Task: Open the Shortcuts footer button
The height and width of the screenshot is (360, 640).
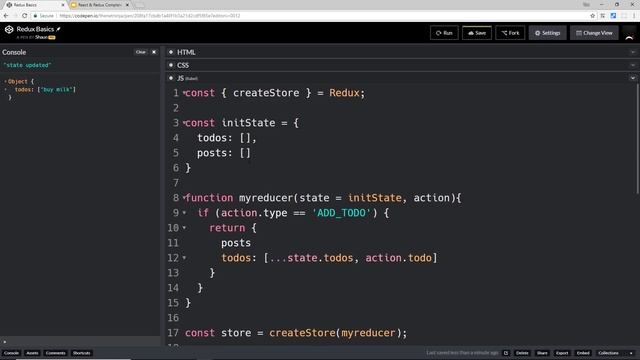Action: click(x=81, y=353)
